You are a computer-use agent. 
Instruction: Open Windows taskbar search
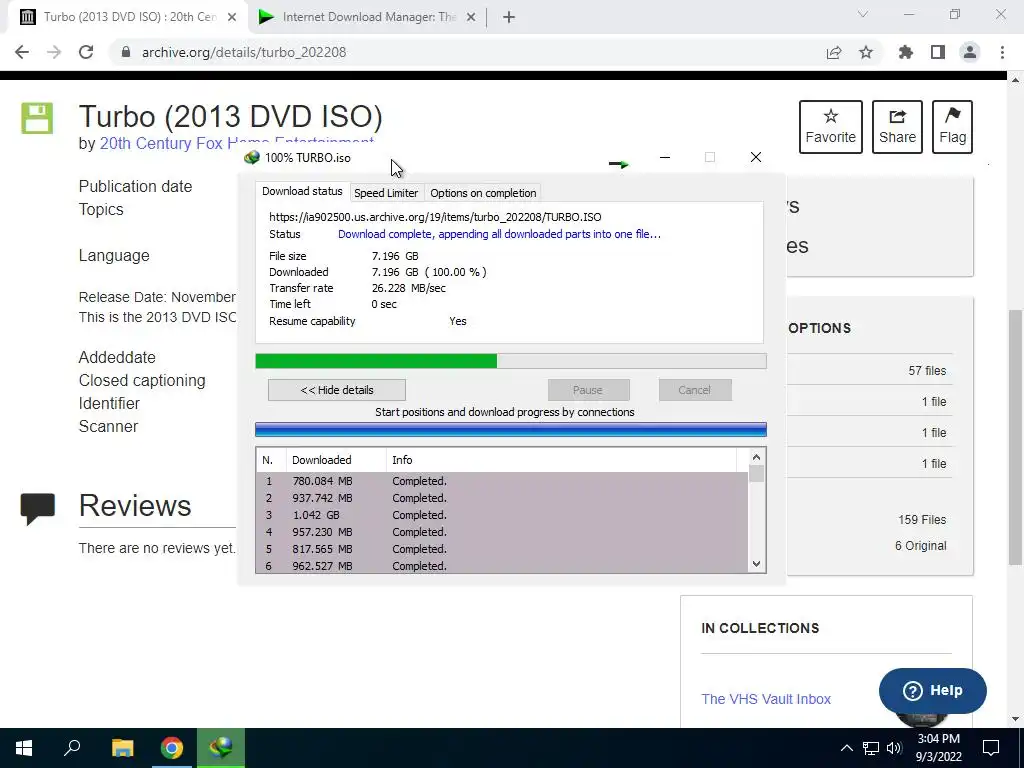[72, 748]
